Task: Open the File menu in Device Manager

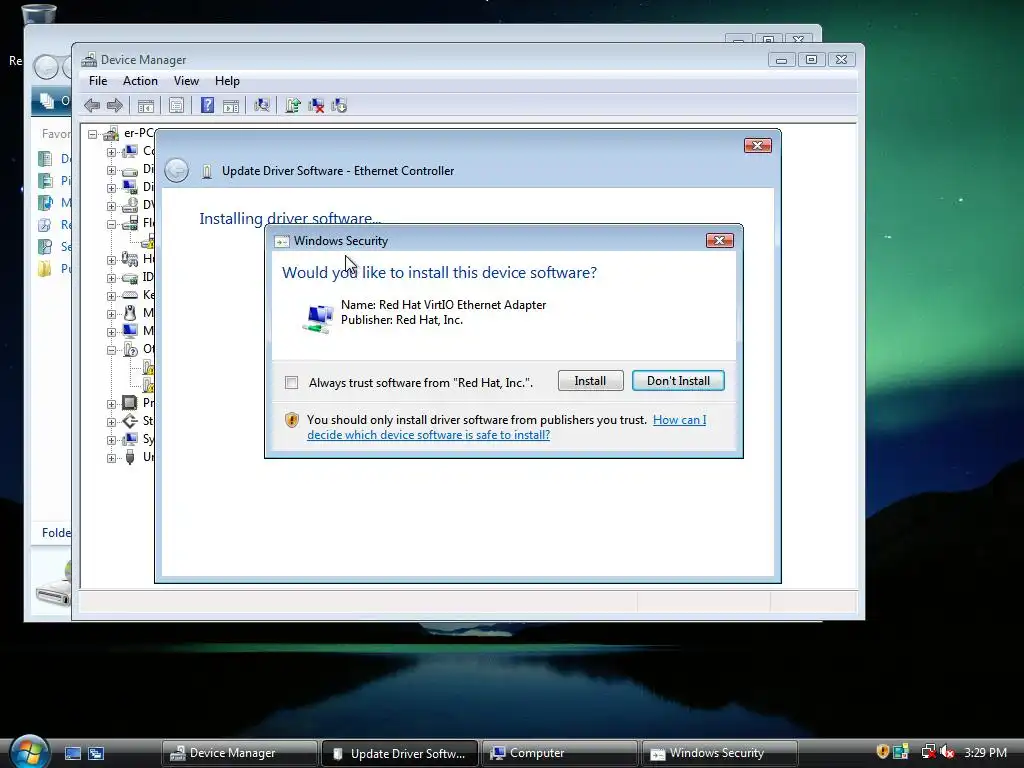Action: click(x=98, y=81)
